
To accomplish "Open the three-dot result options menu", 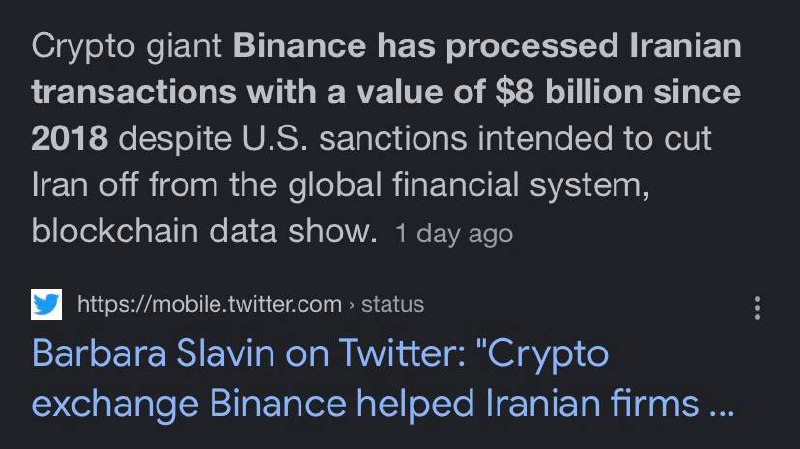I will (x=757, y=308).
